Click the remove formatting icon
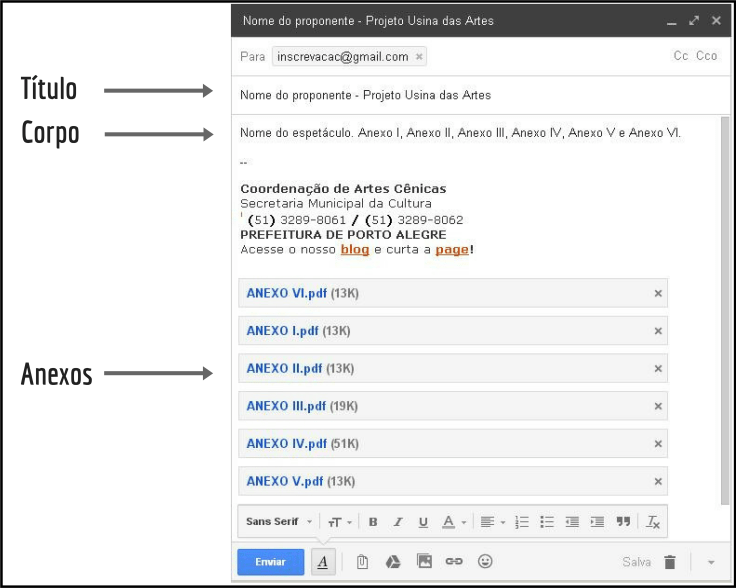This screenshot has width=736, height=588. tap(653, 522)
